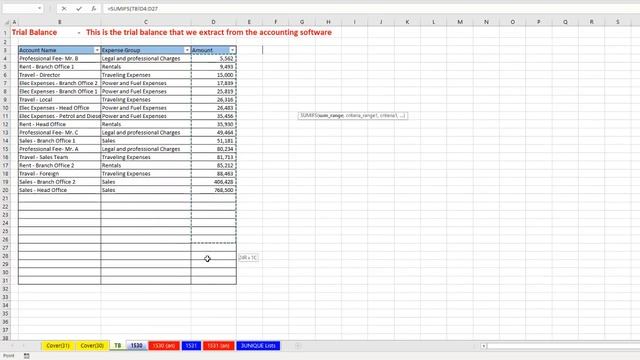Cancel the formula entry with the X icon

(x=64, y=9)
